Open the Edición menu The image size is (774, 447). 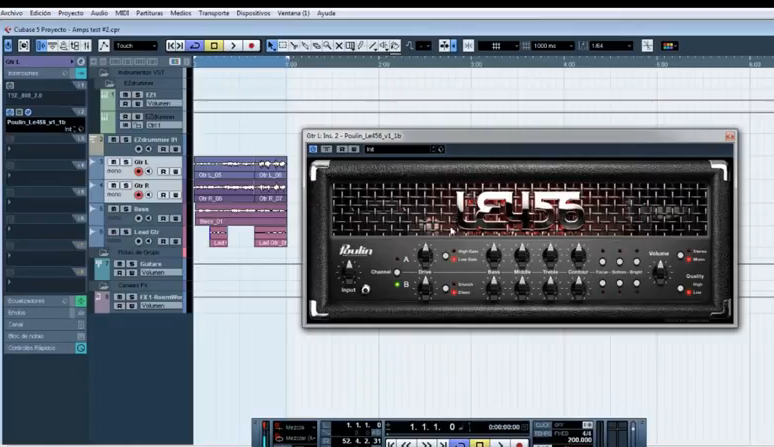(40, 13)
